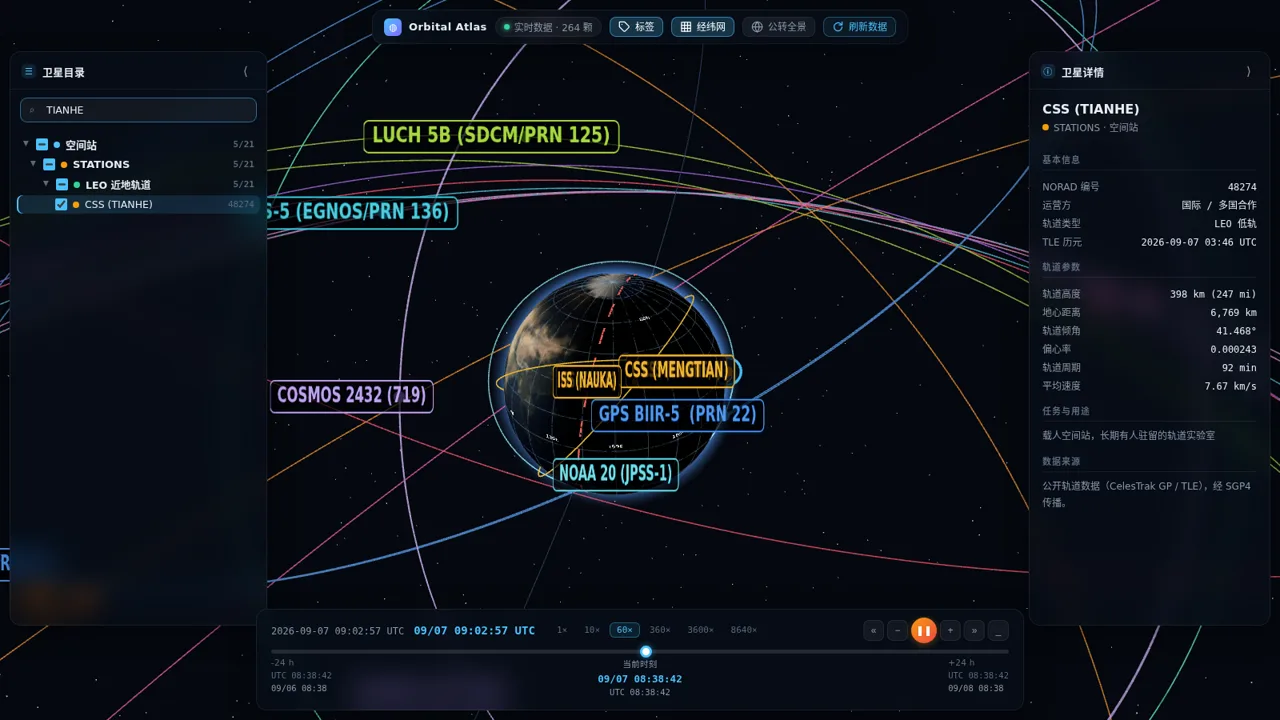Click the satellite details info icon

[x=1048, y=72]
